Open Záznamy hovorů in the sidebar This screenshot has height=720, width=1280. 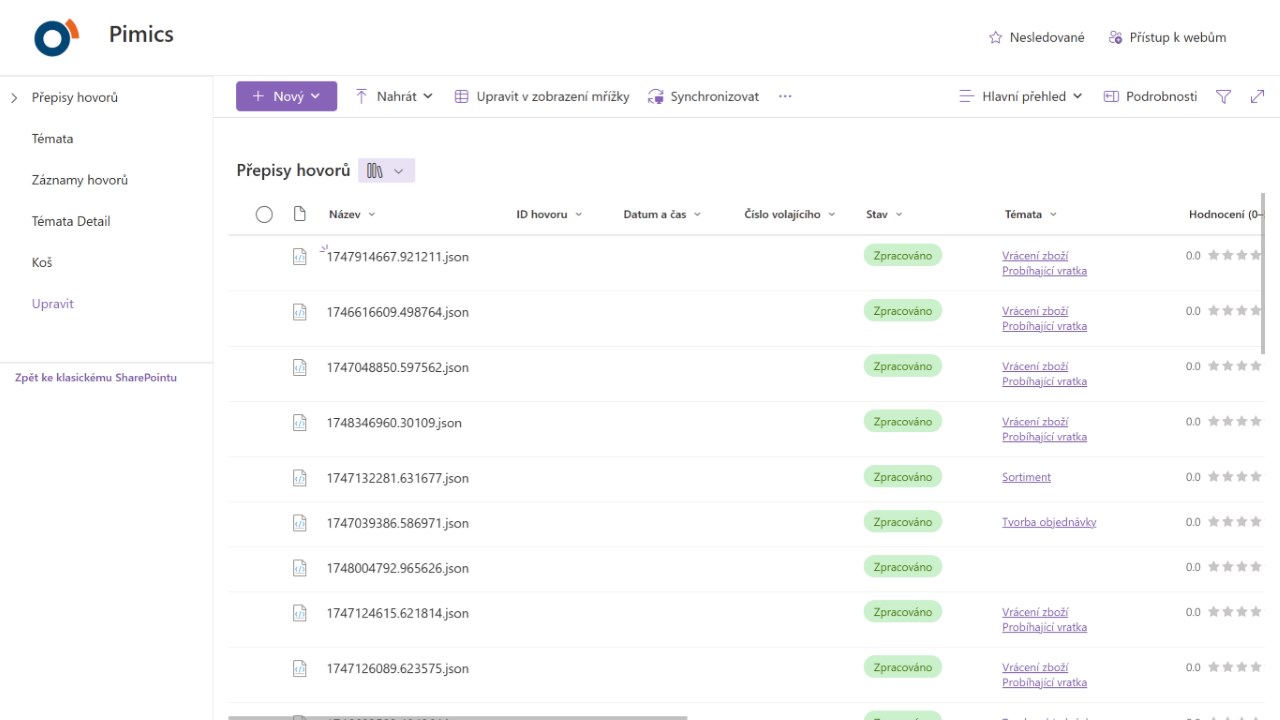click(x=80, y=180)
